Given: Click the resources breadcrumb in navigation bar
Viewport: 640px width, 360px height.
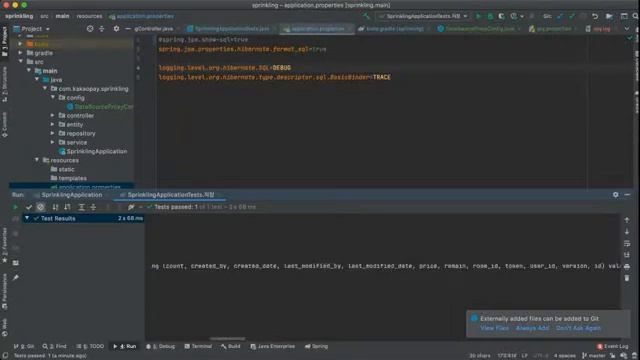Looking at the screenshot, I should click(x=89, y=16).
